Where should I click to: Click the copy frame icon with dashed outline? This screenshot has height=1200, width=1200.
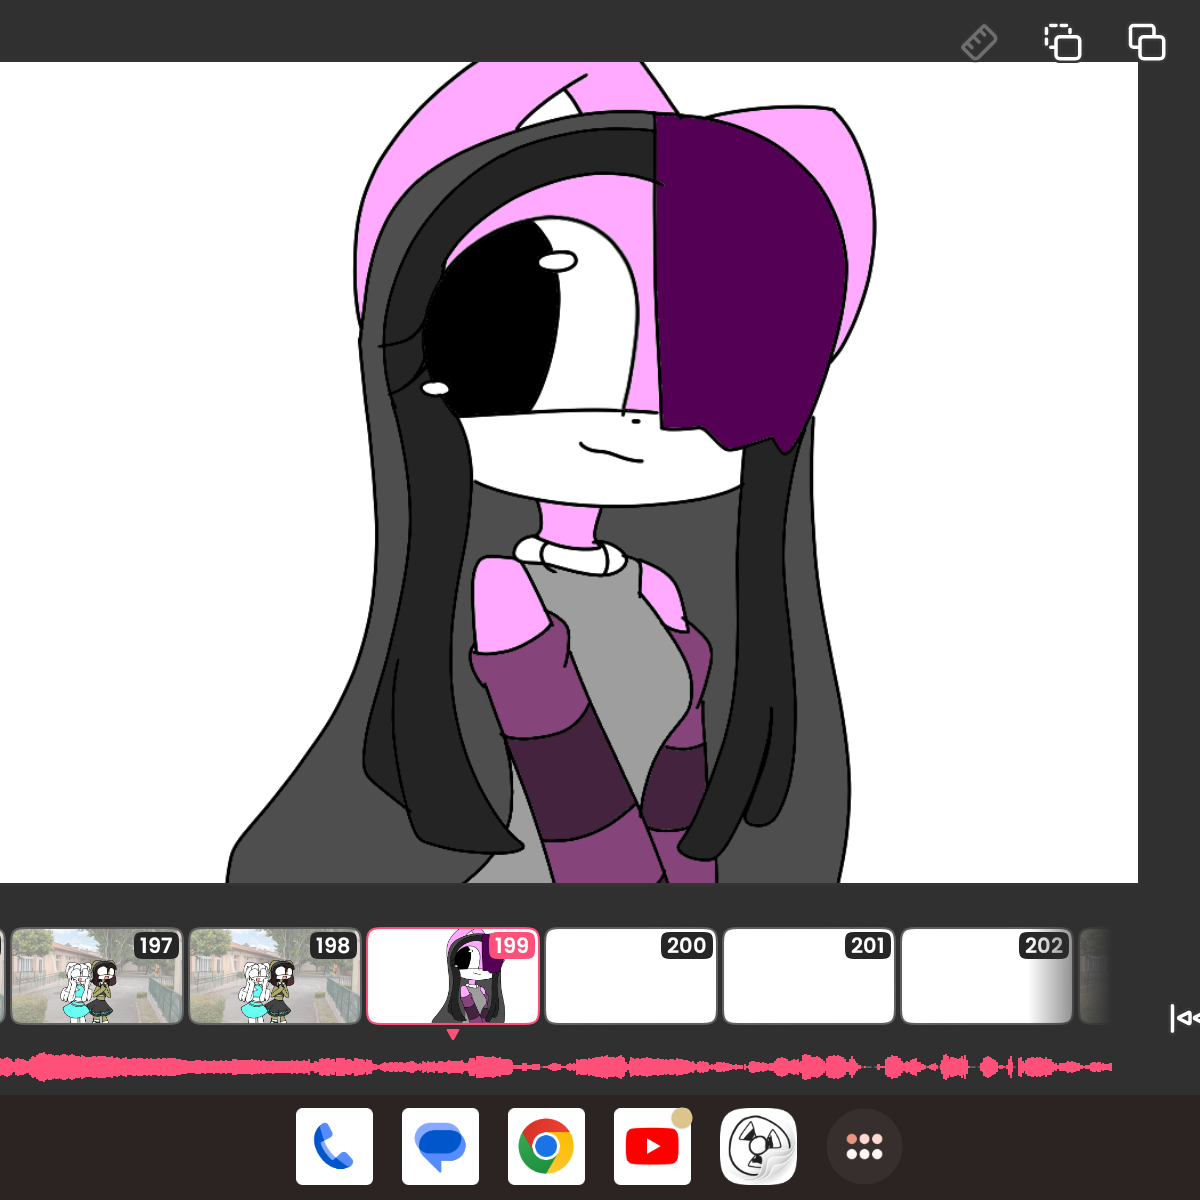[1063, 43]
